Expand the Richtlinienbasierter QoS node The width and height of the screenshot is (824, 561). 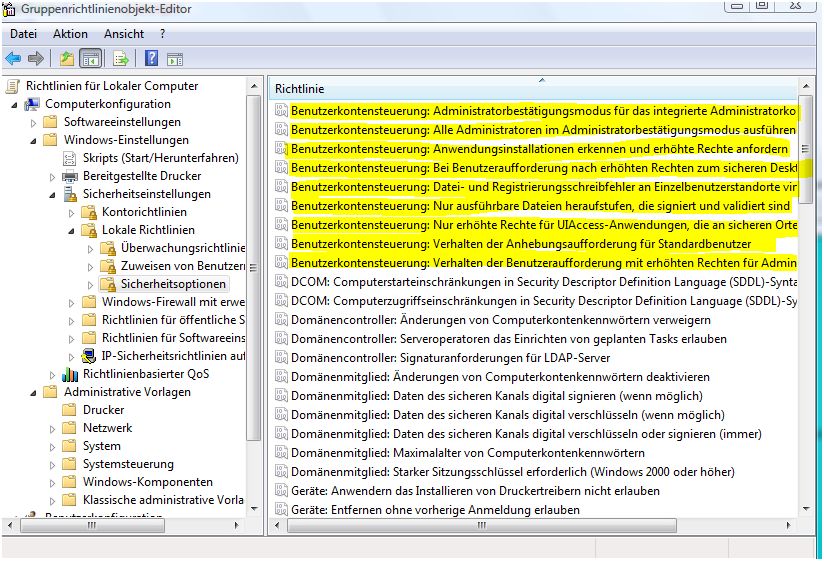click(x=52, y=375)
